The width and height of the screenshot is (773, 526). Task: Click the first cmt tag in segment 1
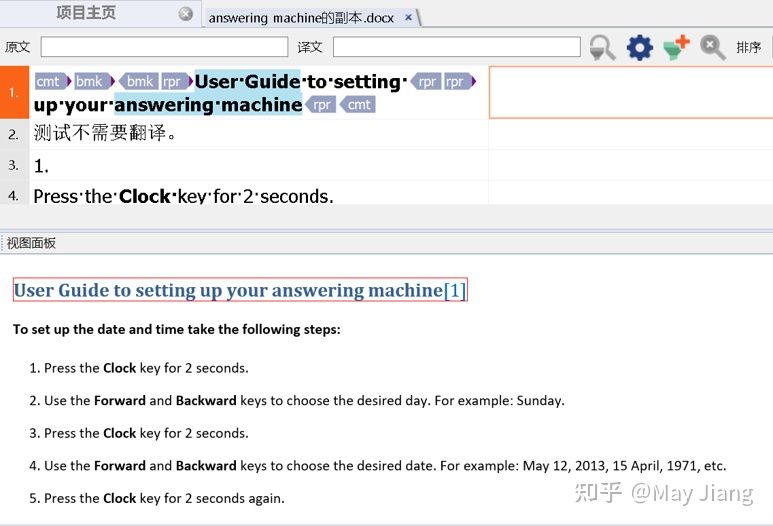48,82
